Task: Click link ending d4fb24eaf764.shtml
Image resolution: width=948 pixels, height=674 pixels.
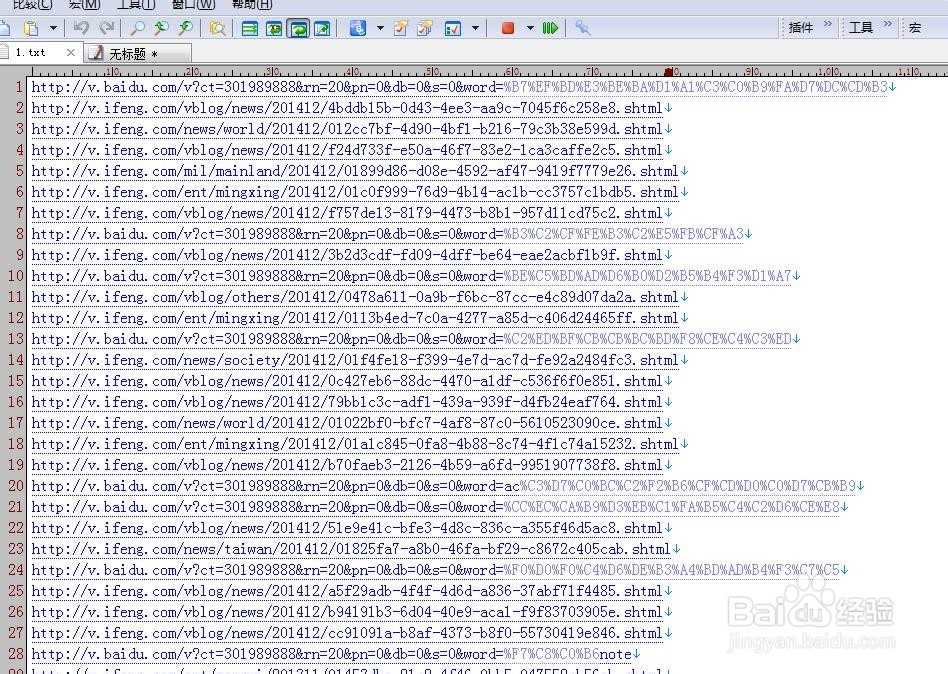Action: coord(347,402)
